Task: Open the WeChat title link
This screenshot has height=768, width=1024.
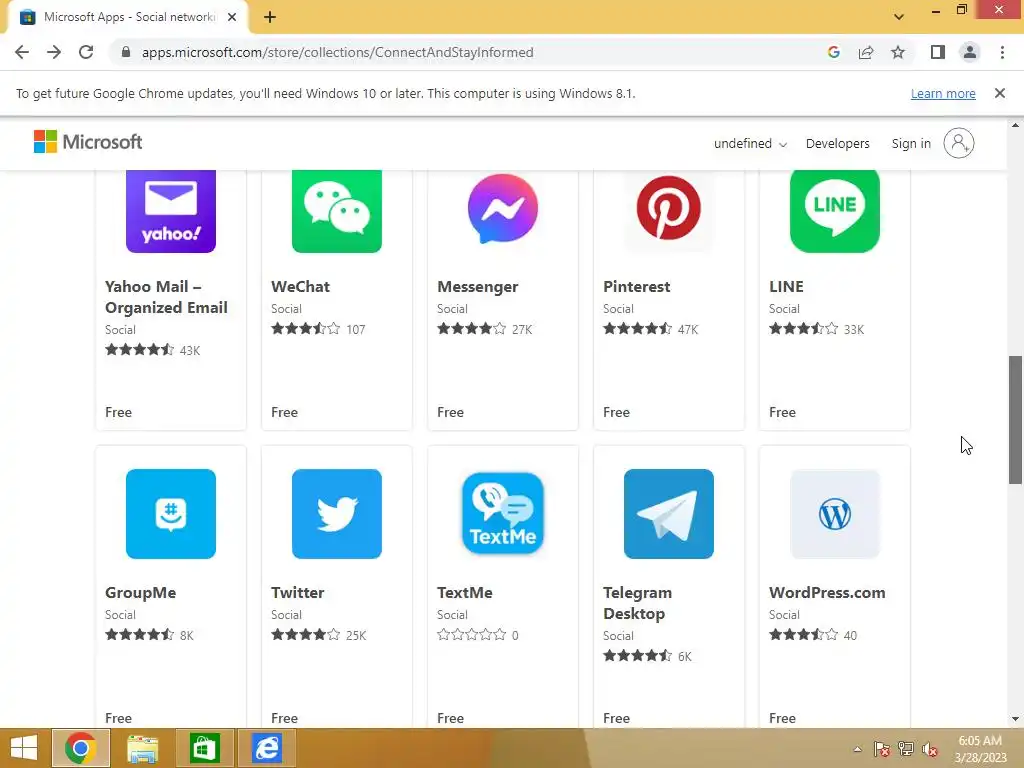Action: (300, 287)
